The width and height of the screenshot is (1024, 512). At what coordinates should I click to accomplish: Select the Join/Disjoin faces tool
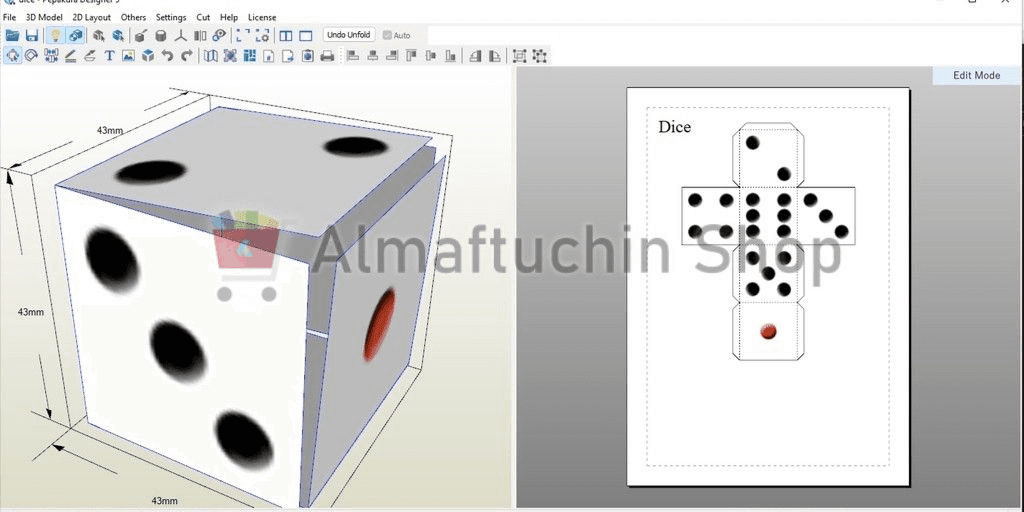coord(51,56)
